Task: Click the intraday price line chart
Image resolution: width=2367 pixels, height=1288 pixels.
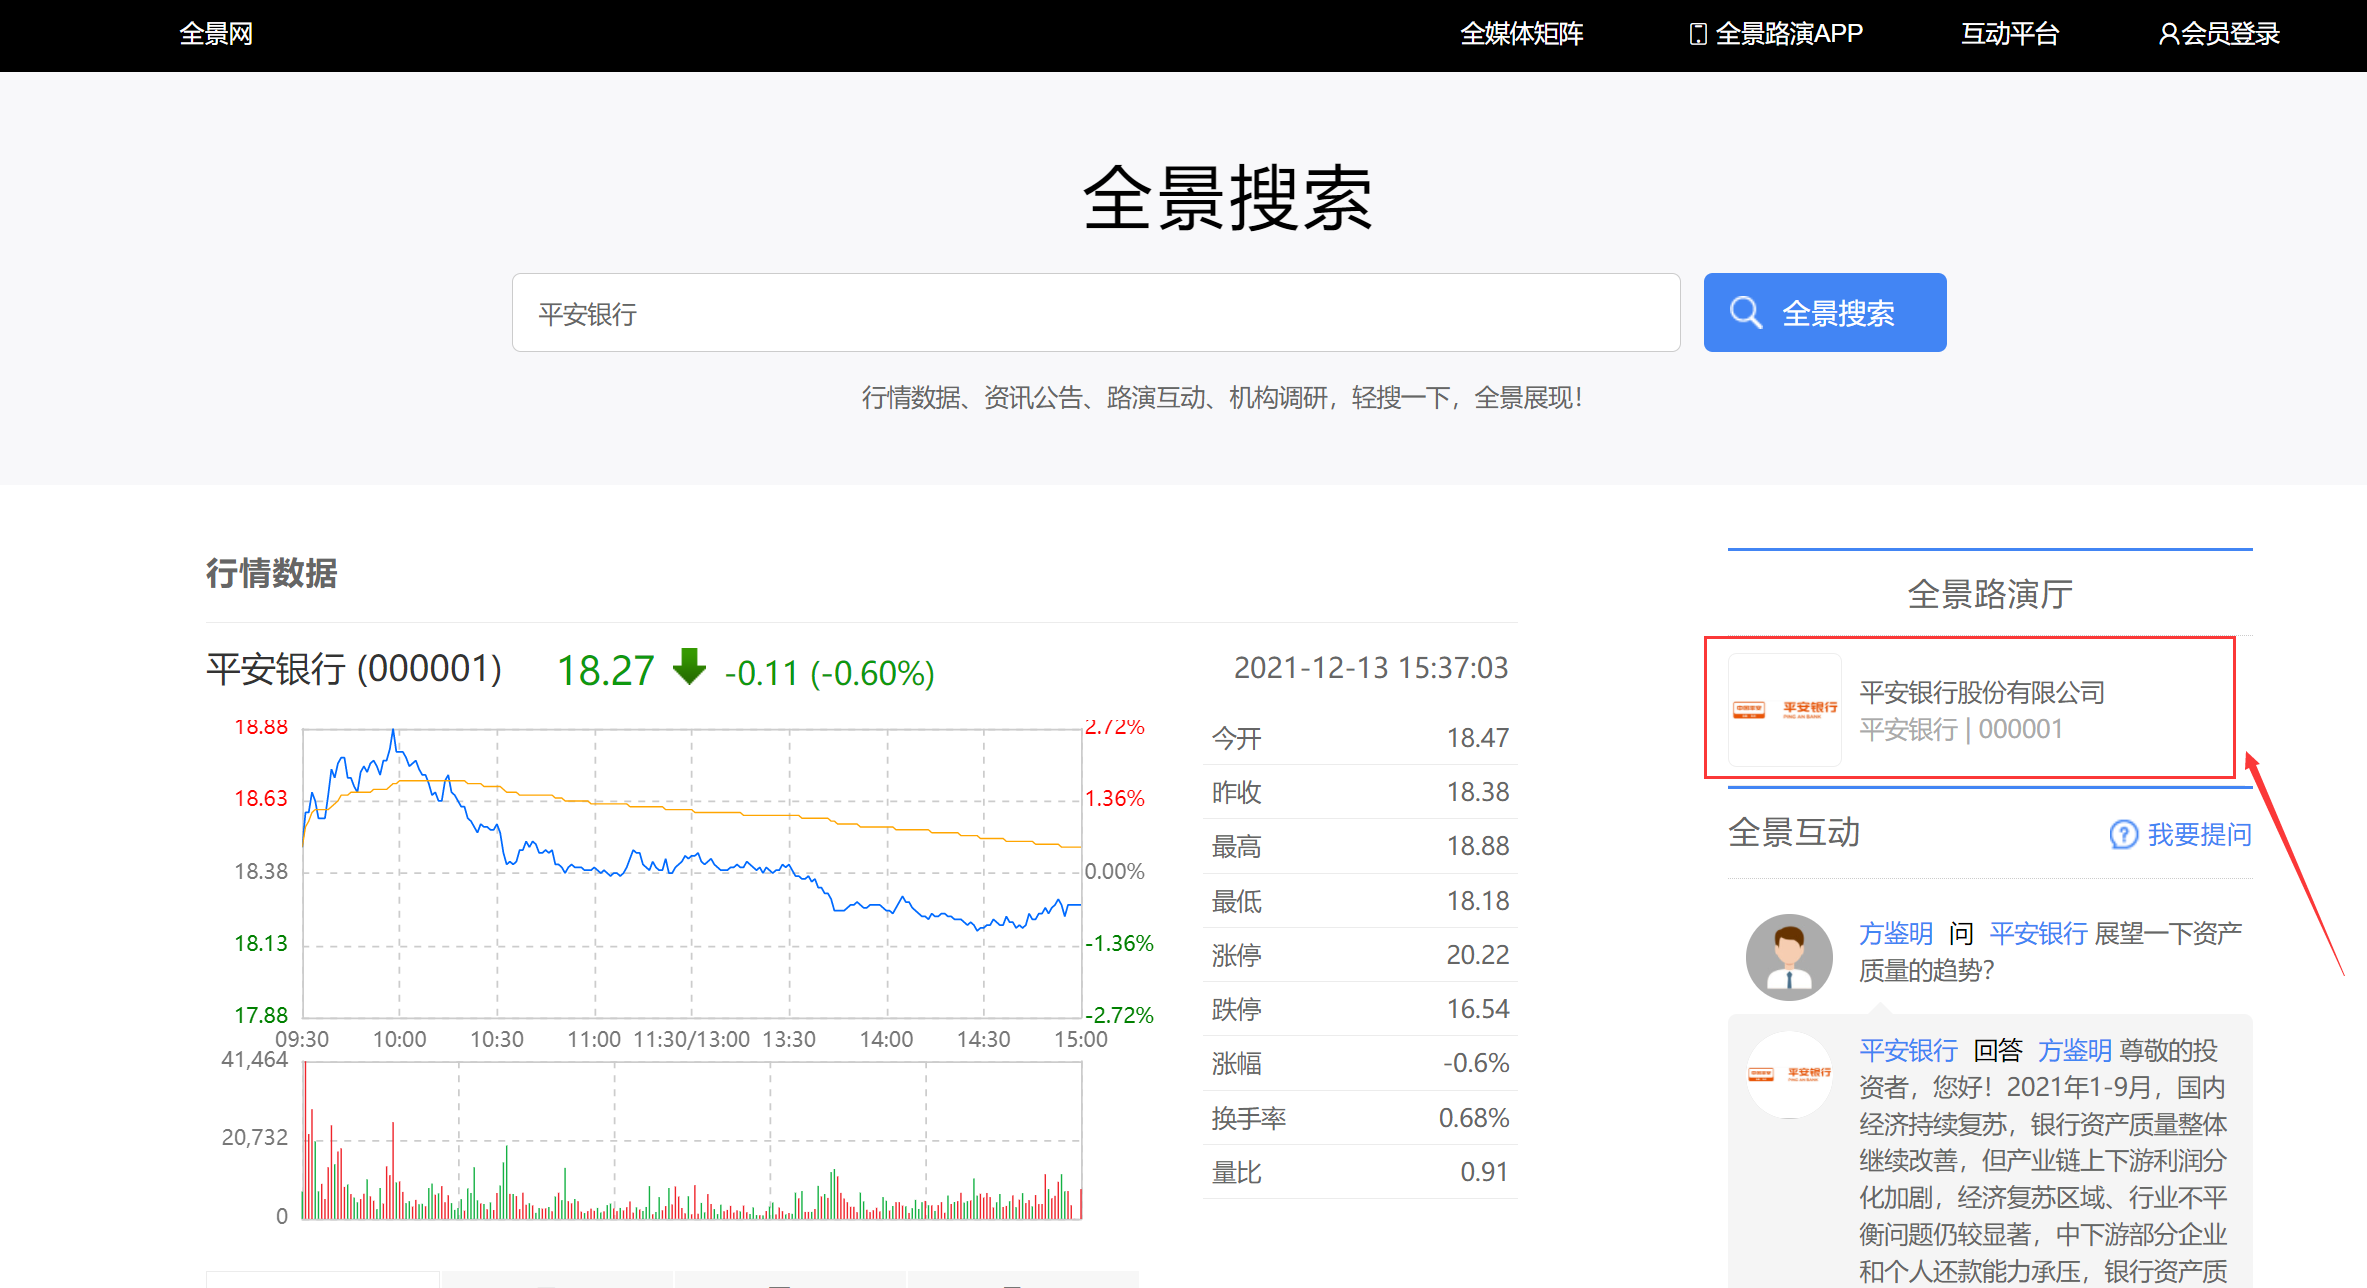Action: 692,873
